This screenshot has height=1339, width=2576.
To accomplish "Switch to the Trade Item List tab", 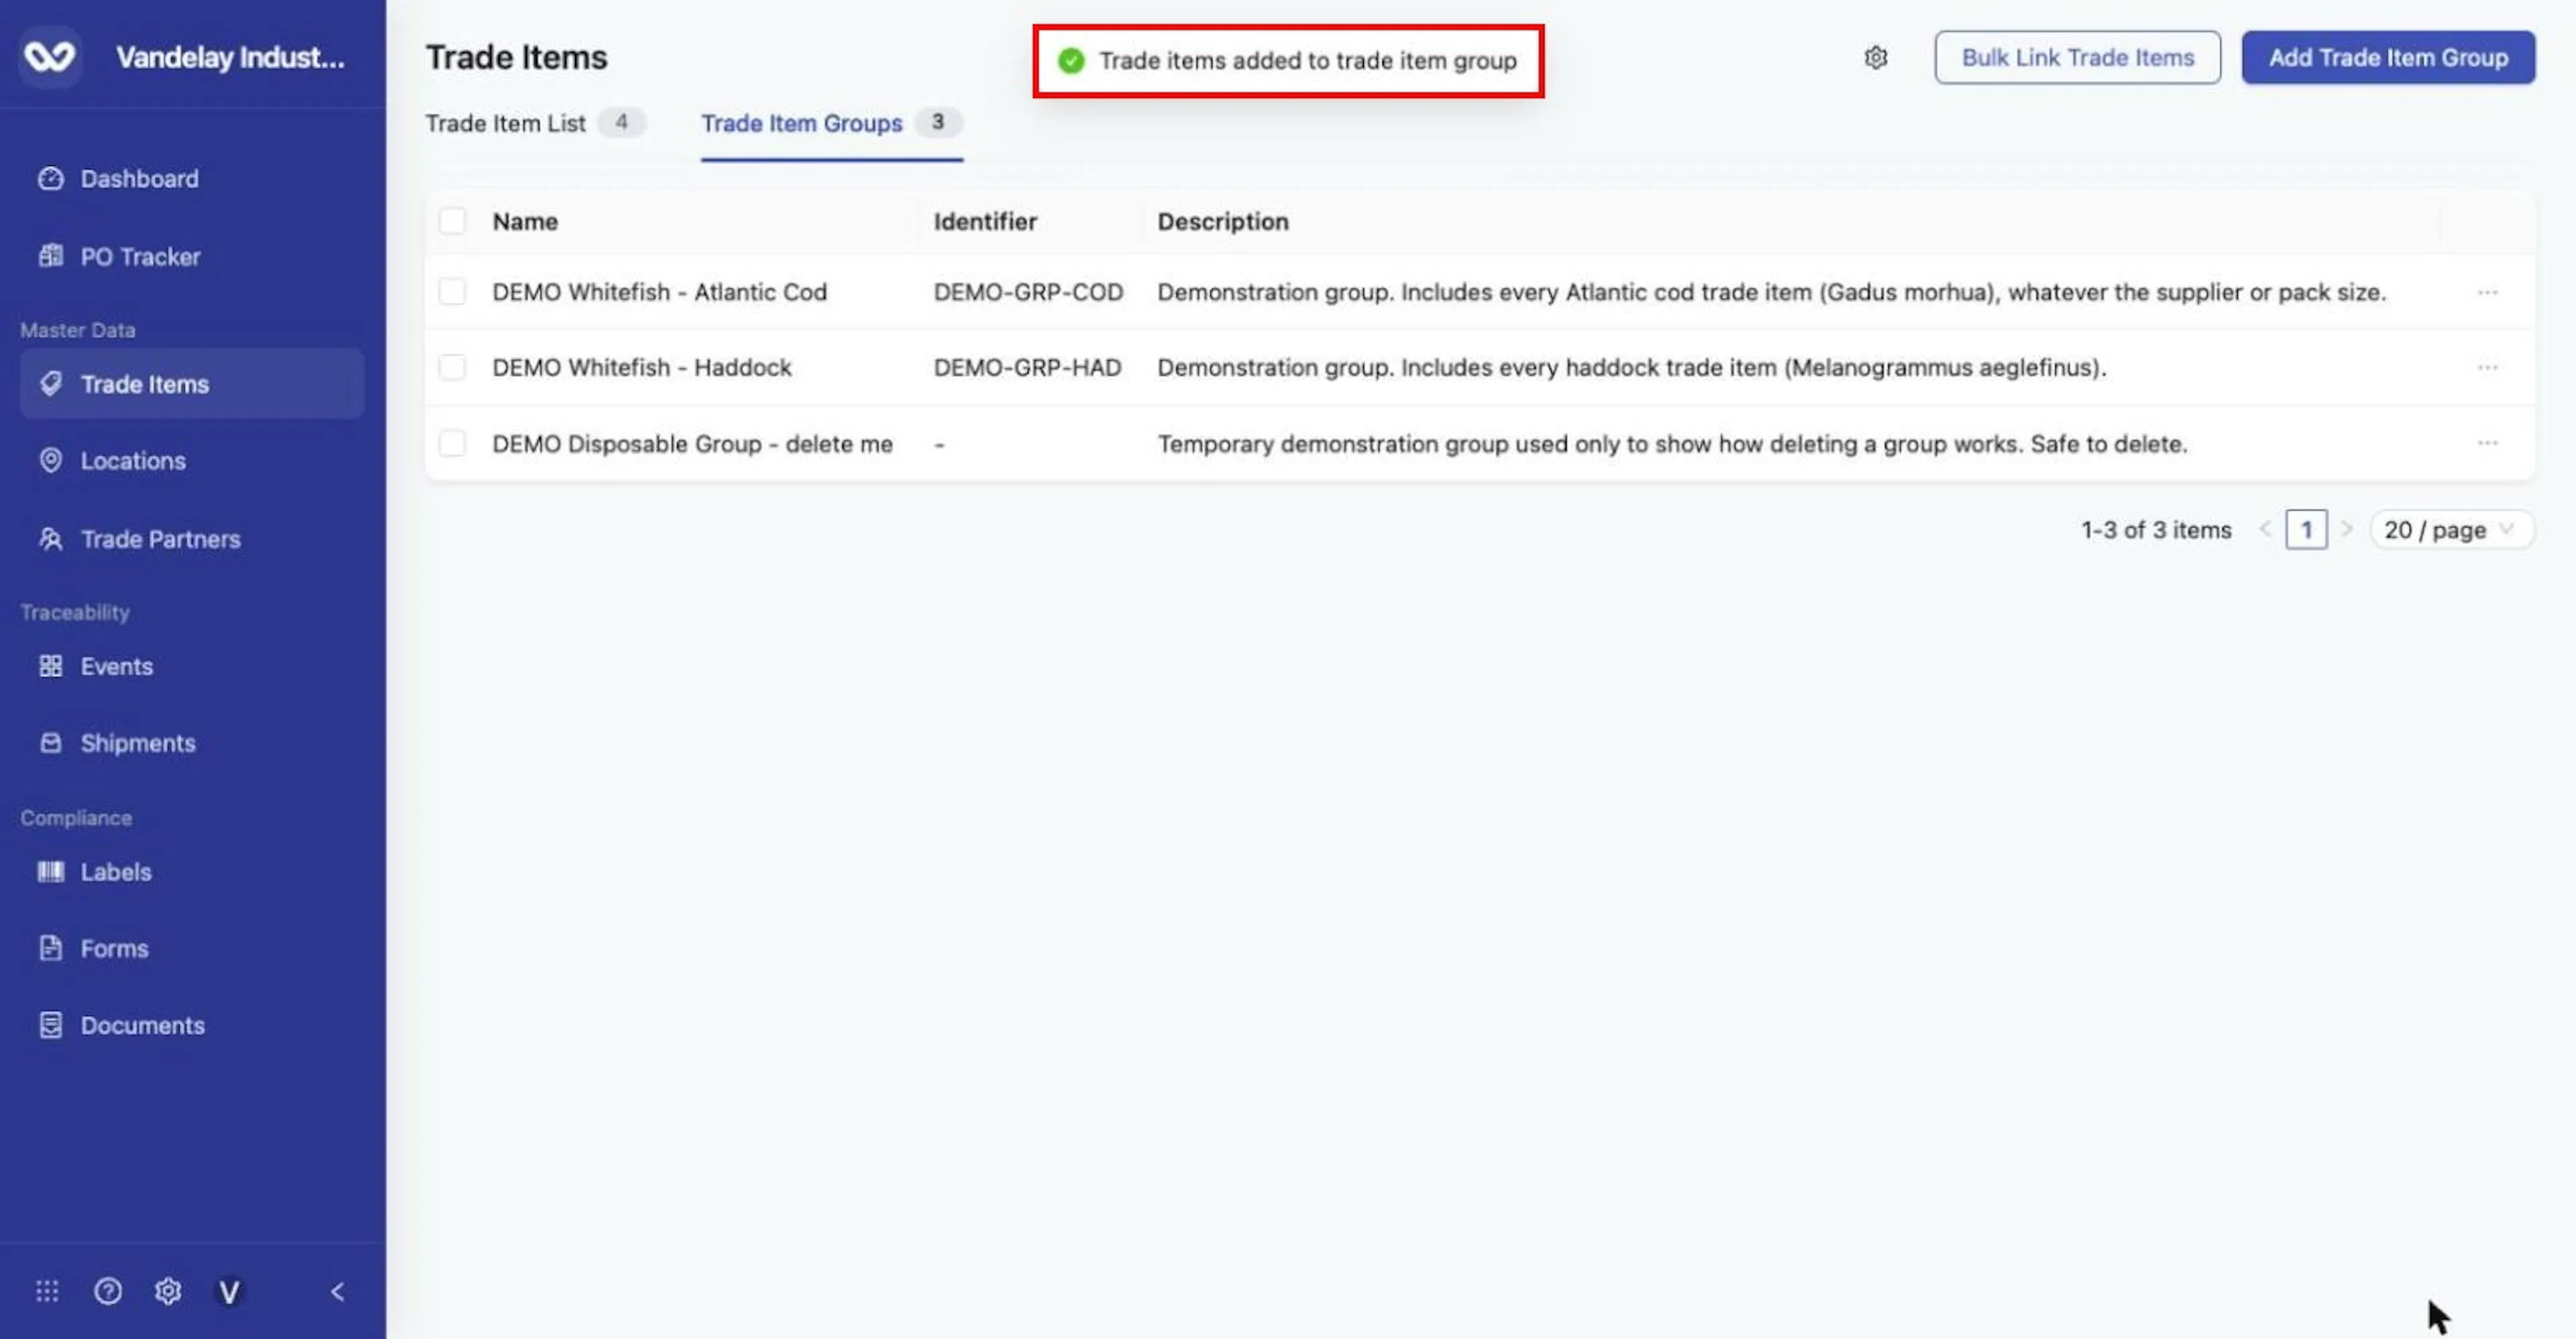I will 535,123.
